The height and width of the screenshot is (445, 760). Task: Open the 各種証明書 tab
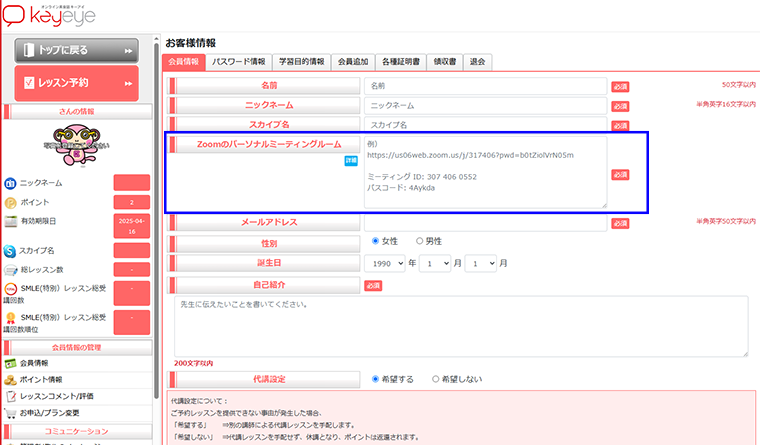click(x=401, y=62)
